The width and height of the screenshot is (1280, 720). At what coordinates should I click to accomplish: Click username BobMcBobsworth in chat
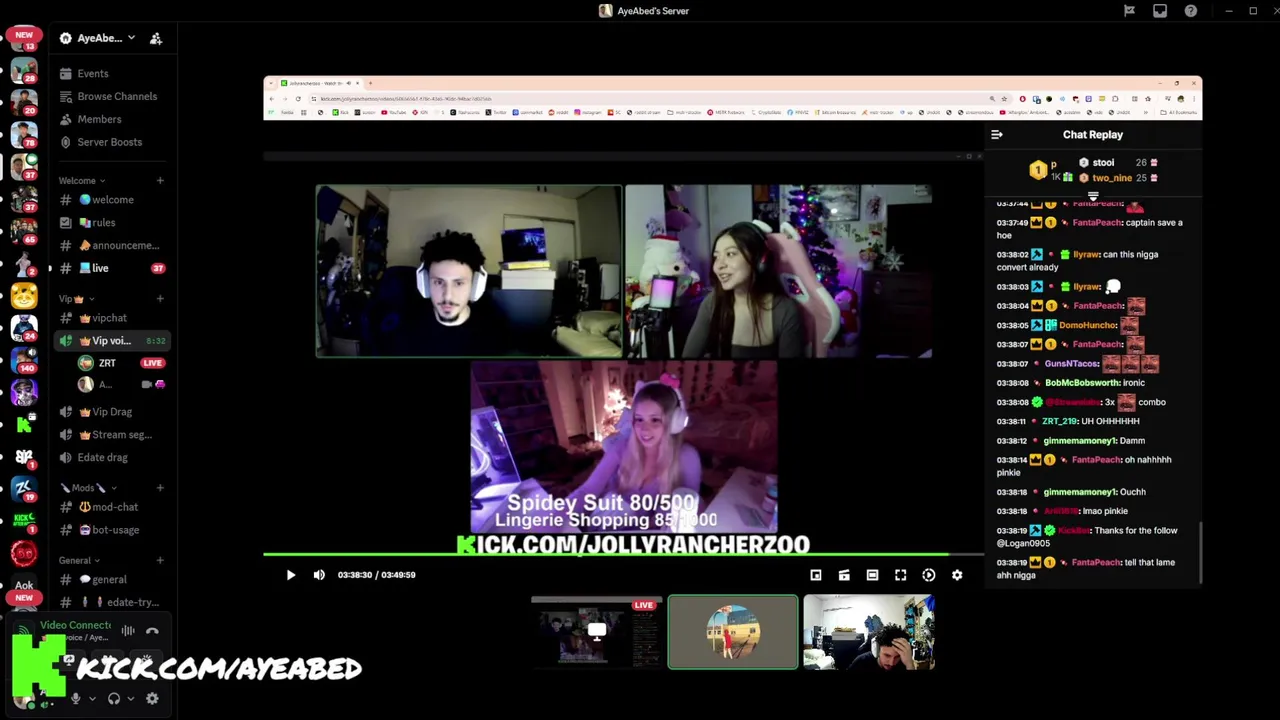click(1082, 383)
